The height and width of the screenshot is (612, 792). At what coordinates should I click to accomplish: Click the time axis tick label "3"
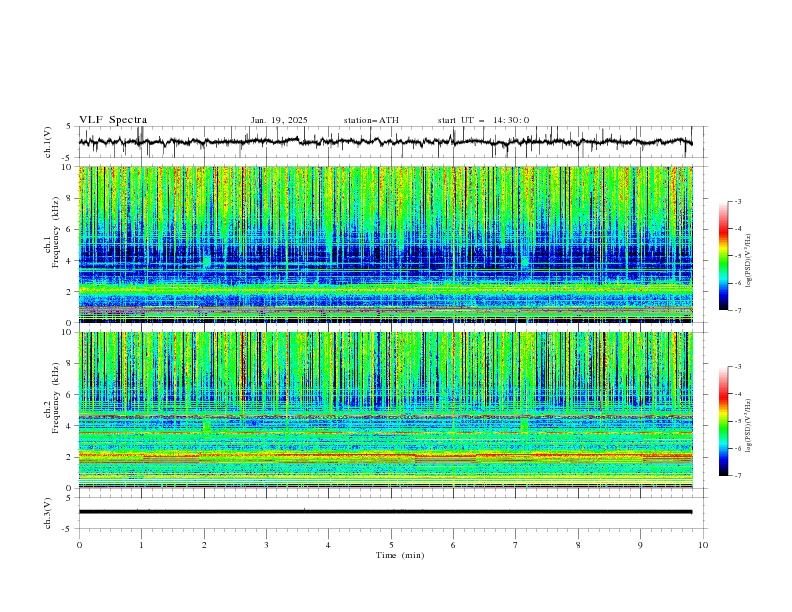tap(266, 545)
